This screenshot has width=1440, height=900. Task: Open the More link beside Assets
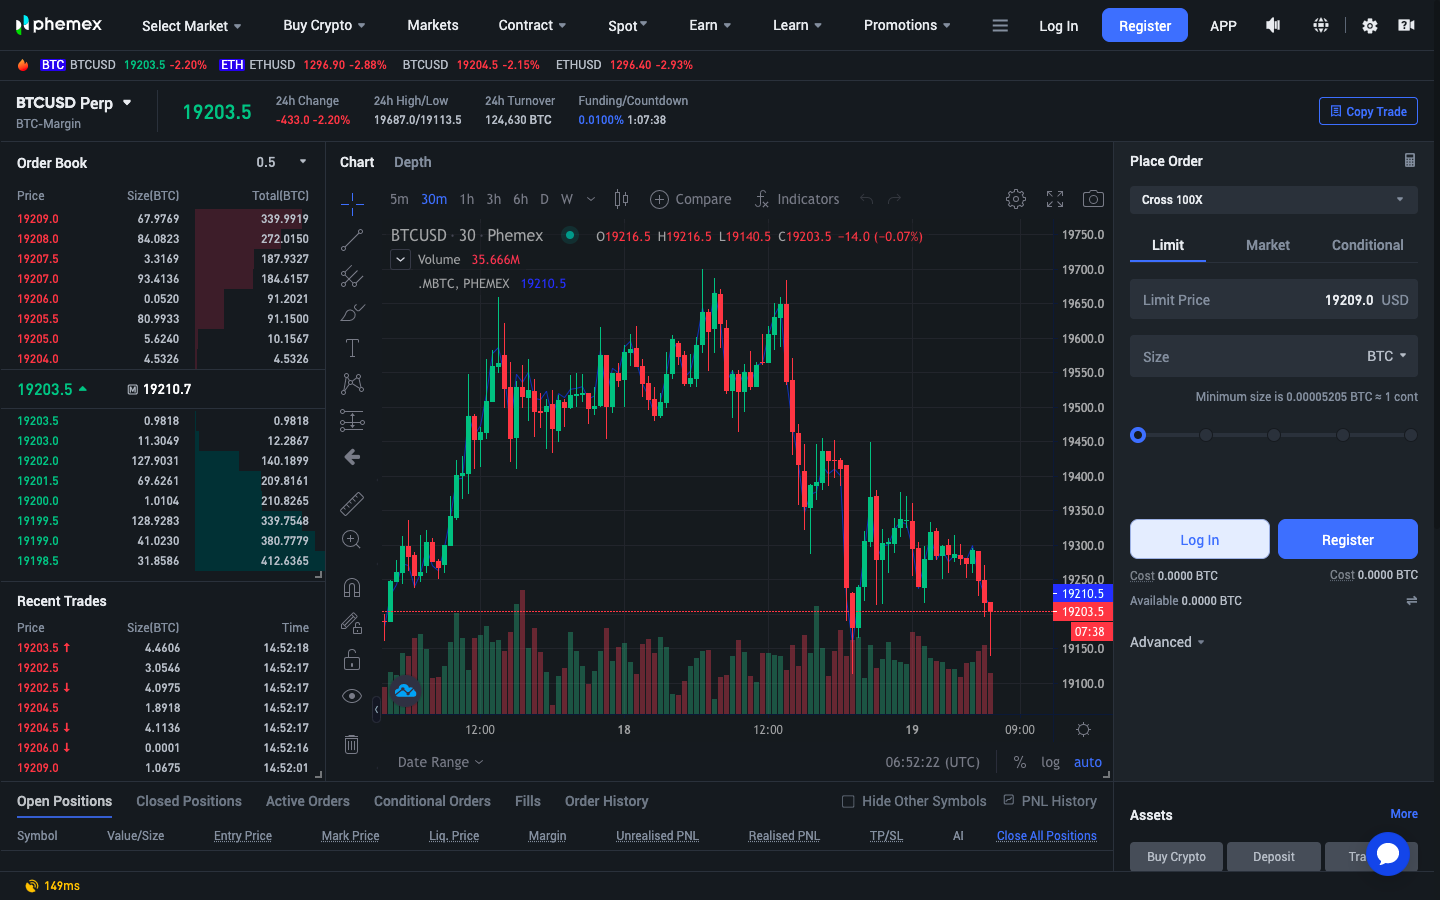[x=1404, y=814]
